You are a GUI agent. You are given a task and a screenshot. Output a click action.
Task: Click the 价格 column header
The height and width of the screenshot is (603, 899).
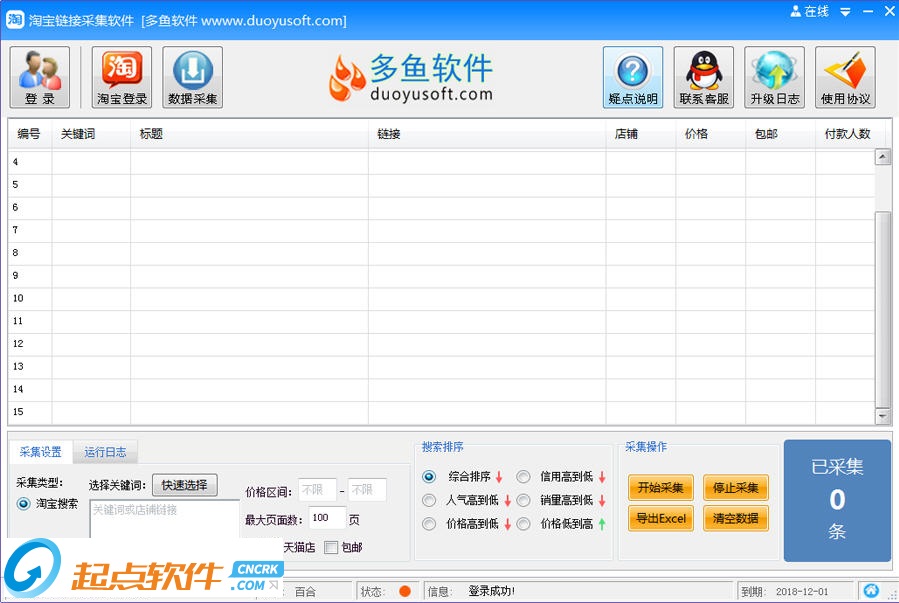click(711, 134)
